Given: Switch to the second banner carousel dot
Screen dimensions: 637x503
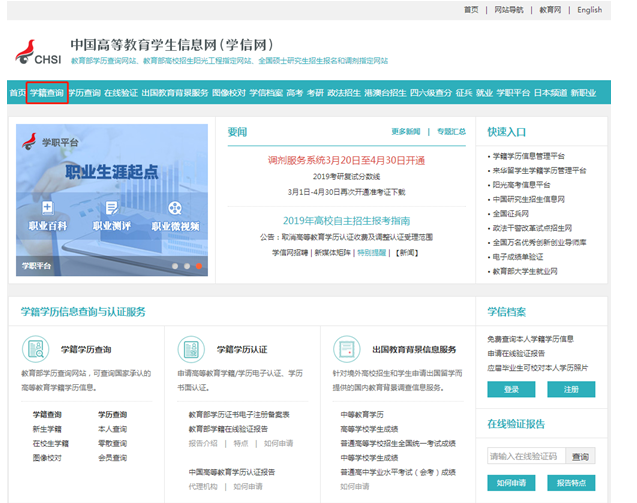Looking at the screenshot, I should (x=187, y=266).
